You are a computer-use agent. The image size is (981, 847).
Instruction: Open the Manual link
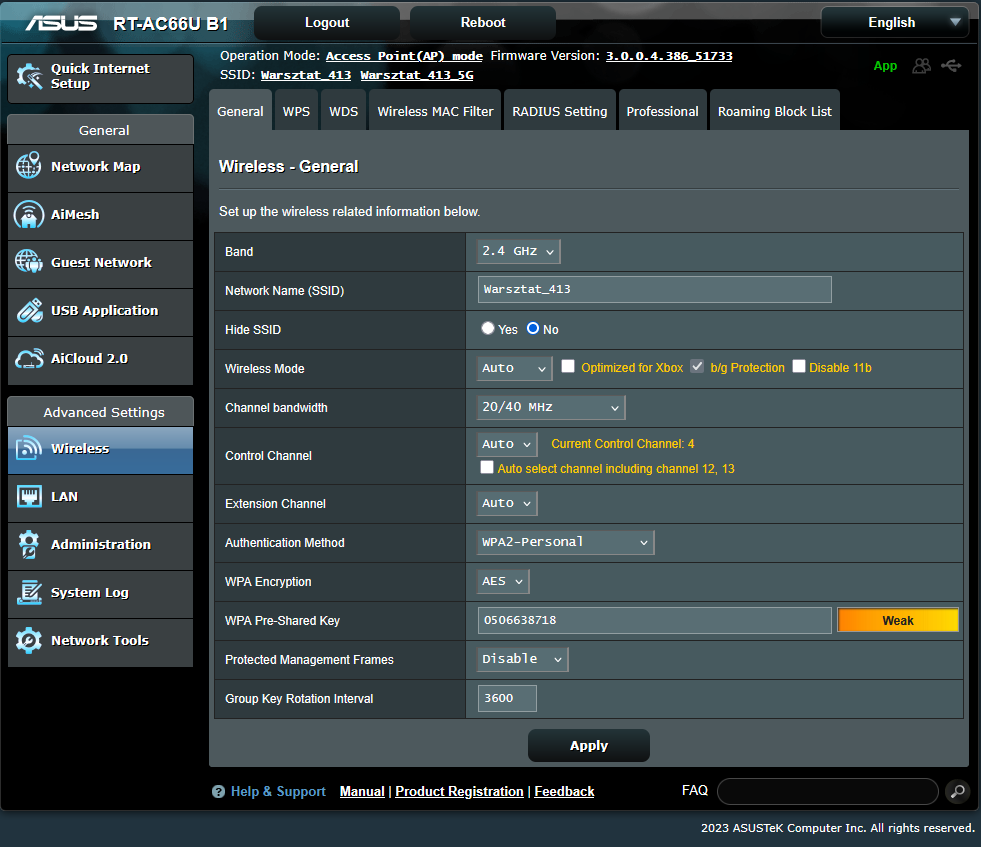(362, 791)
